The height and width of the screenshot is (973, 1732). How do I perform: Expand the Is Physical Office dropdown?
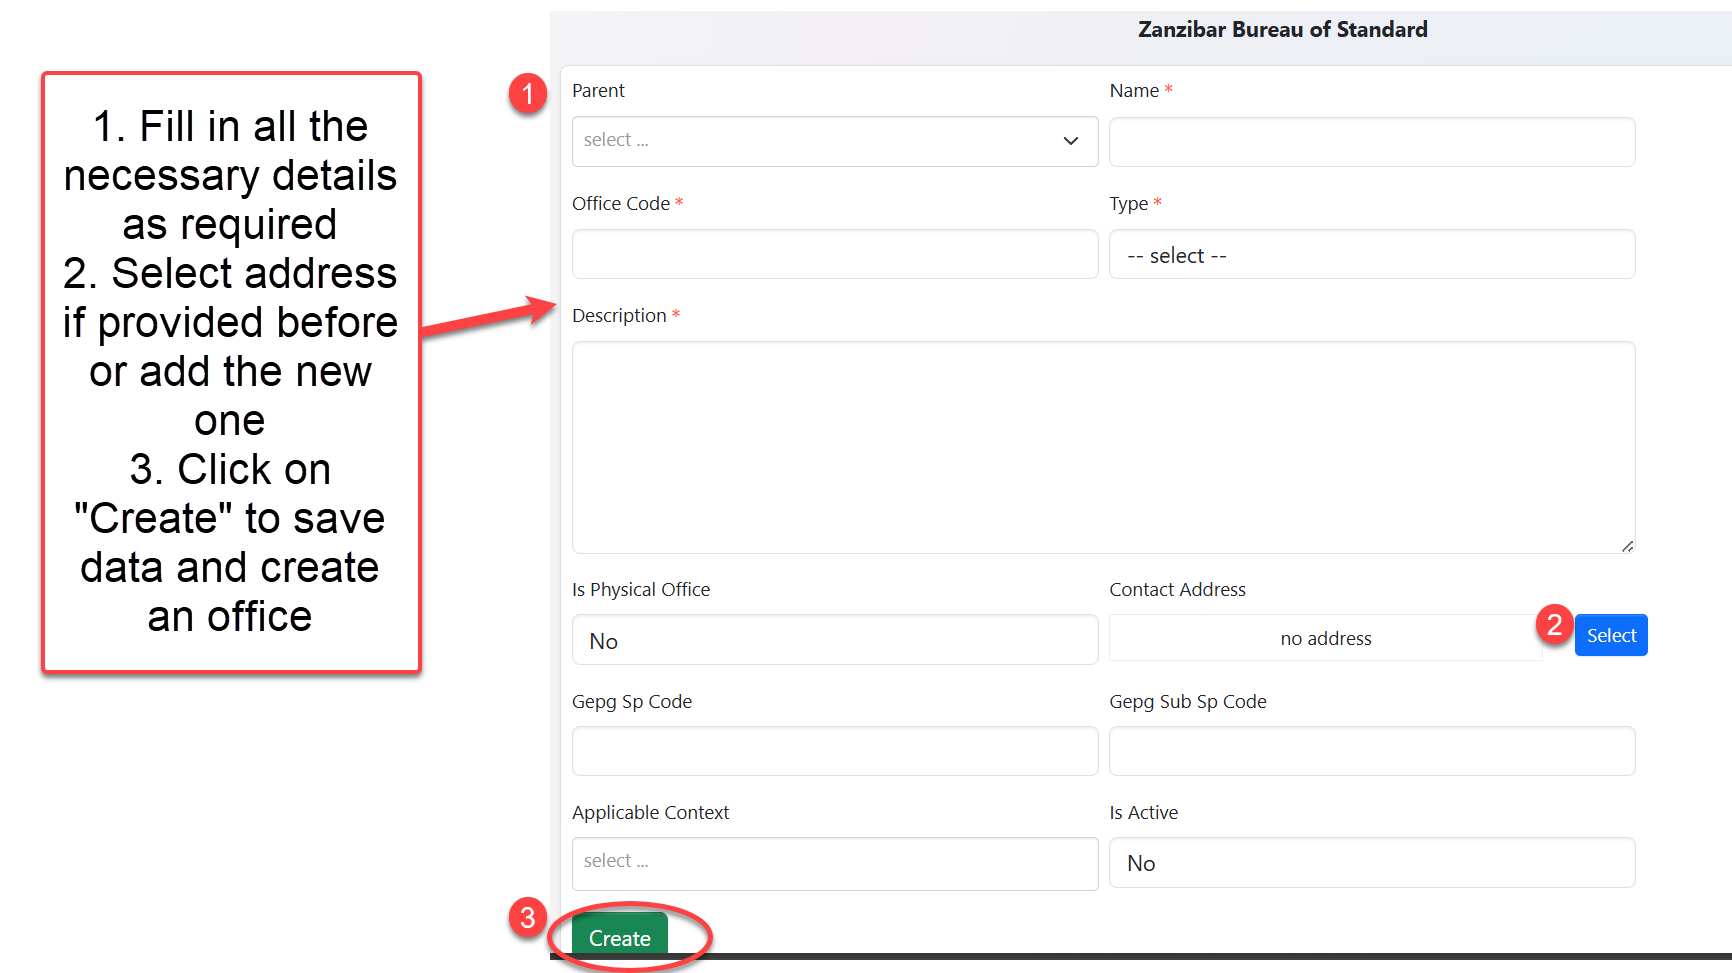pyautogui.click(x=834, y=640)
